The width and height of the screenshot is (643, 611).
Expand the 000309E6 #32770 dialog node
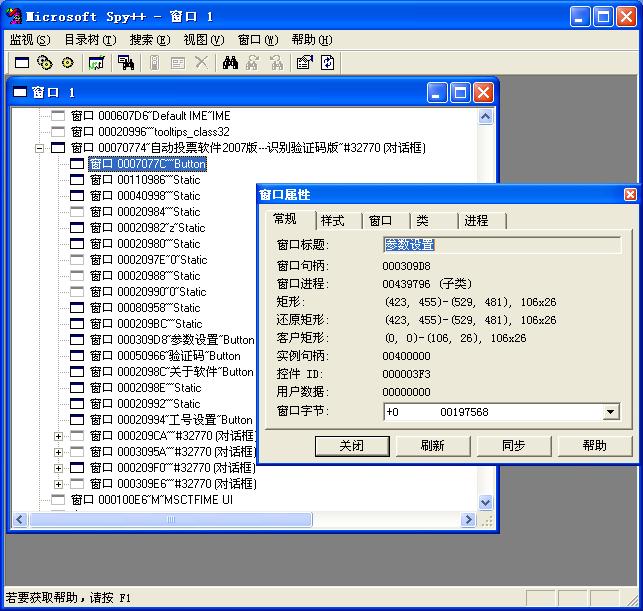pos(58,484)
